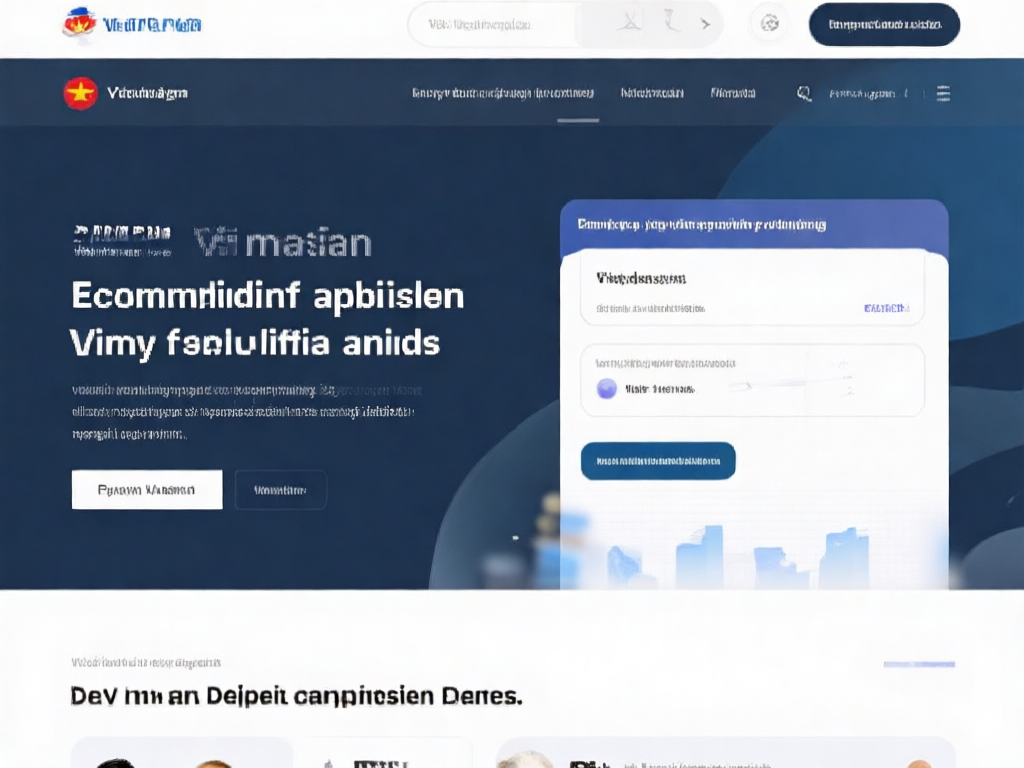Click the purple link in first card row
Image resolution: width=1024 pixels, height=768 pixels.
pyautogui.click(x=886, y=308)
